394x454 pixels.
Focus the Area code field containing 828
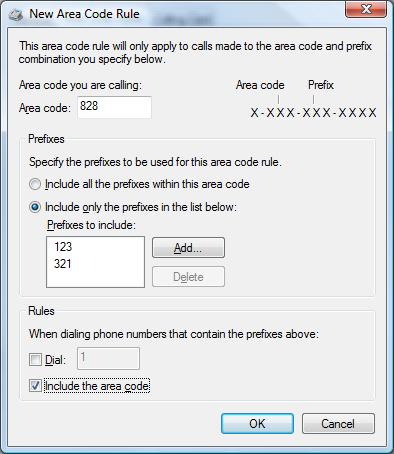(x=114, y=107)
